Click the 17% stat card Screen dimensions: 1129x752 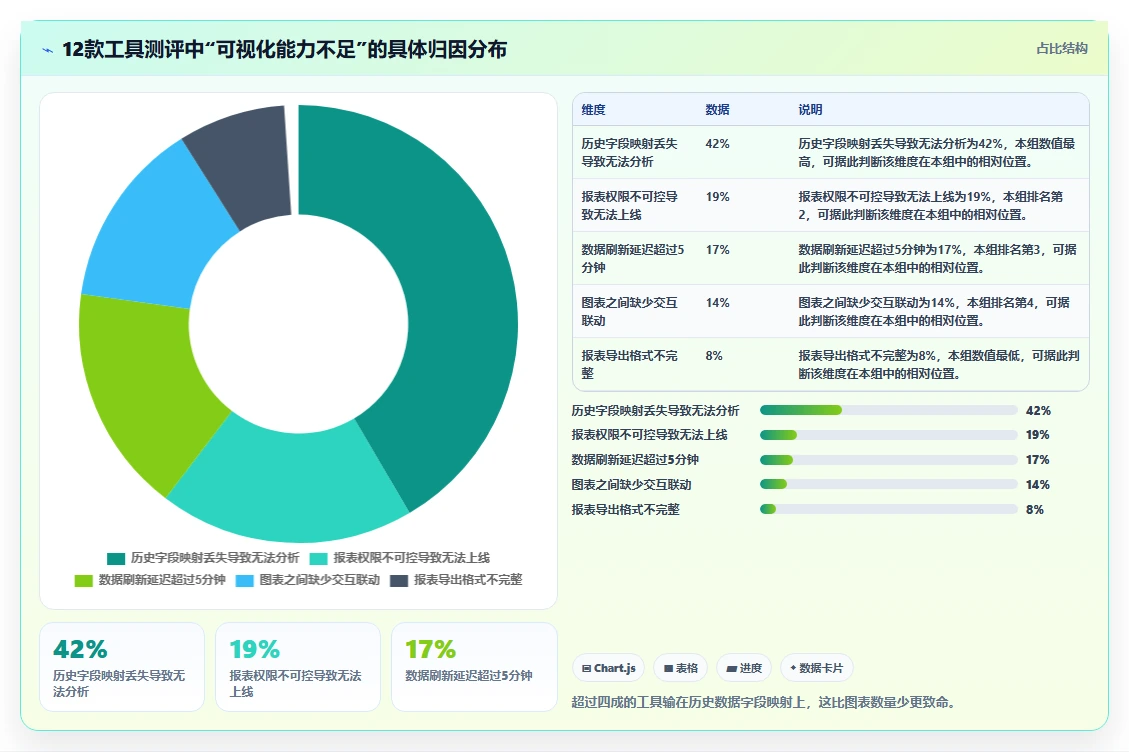point(474,667)
